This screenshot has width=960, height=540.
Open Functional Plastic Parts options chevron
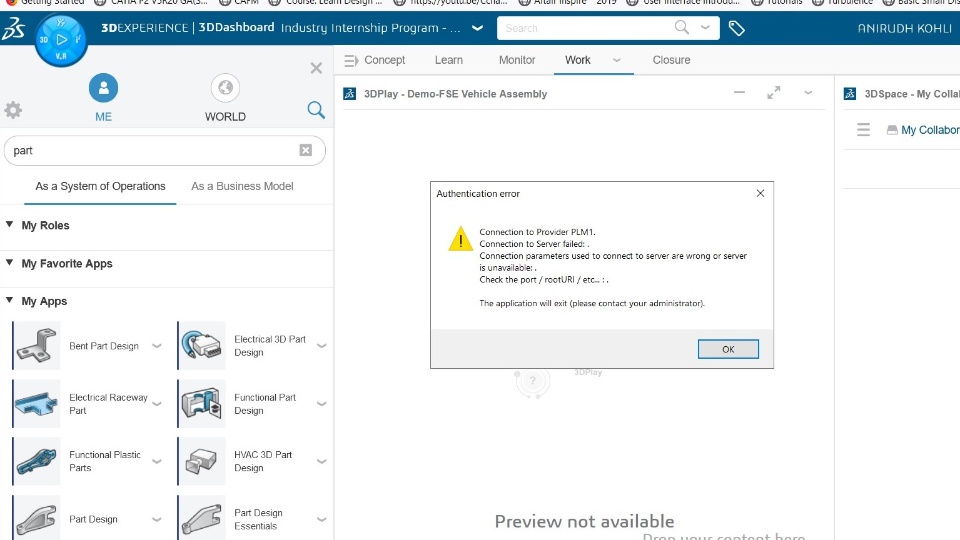[157, 461]
